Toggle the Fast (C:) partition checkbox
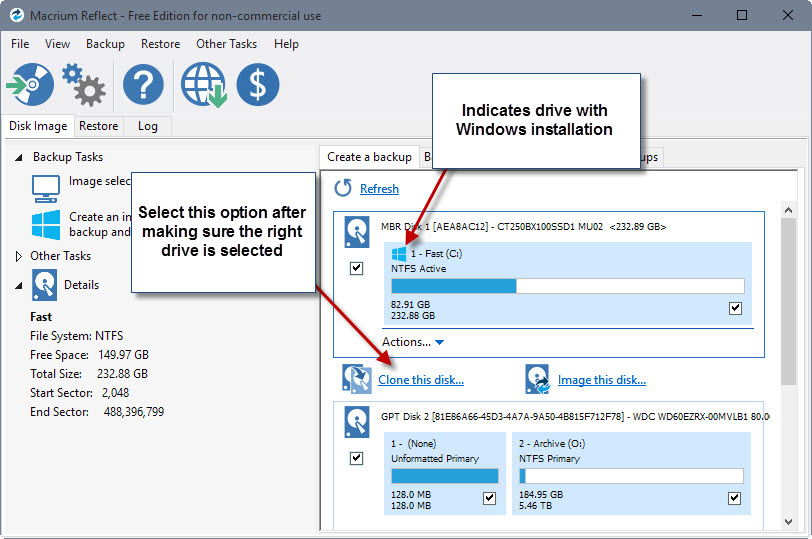Image resolution: width=812 pixels, height=539 pixels. [735, 308]
